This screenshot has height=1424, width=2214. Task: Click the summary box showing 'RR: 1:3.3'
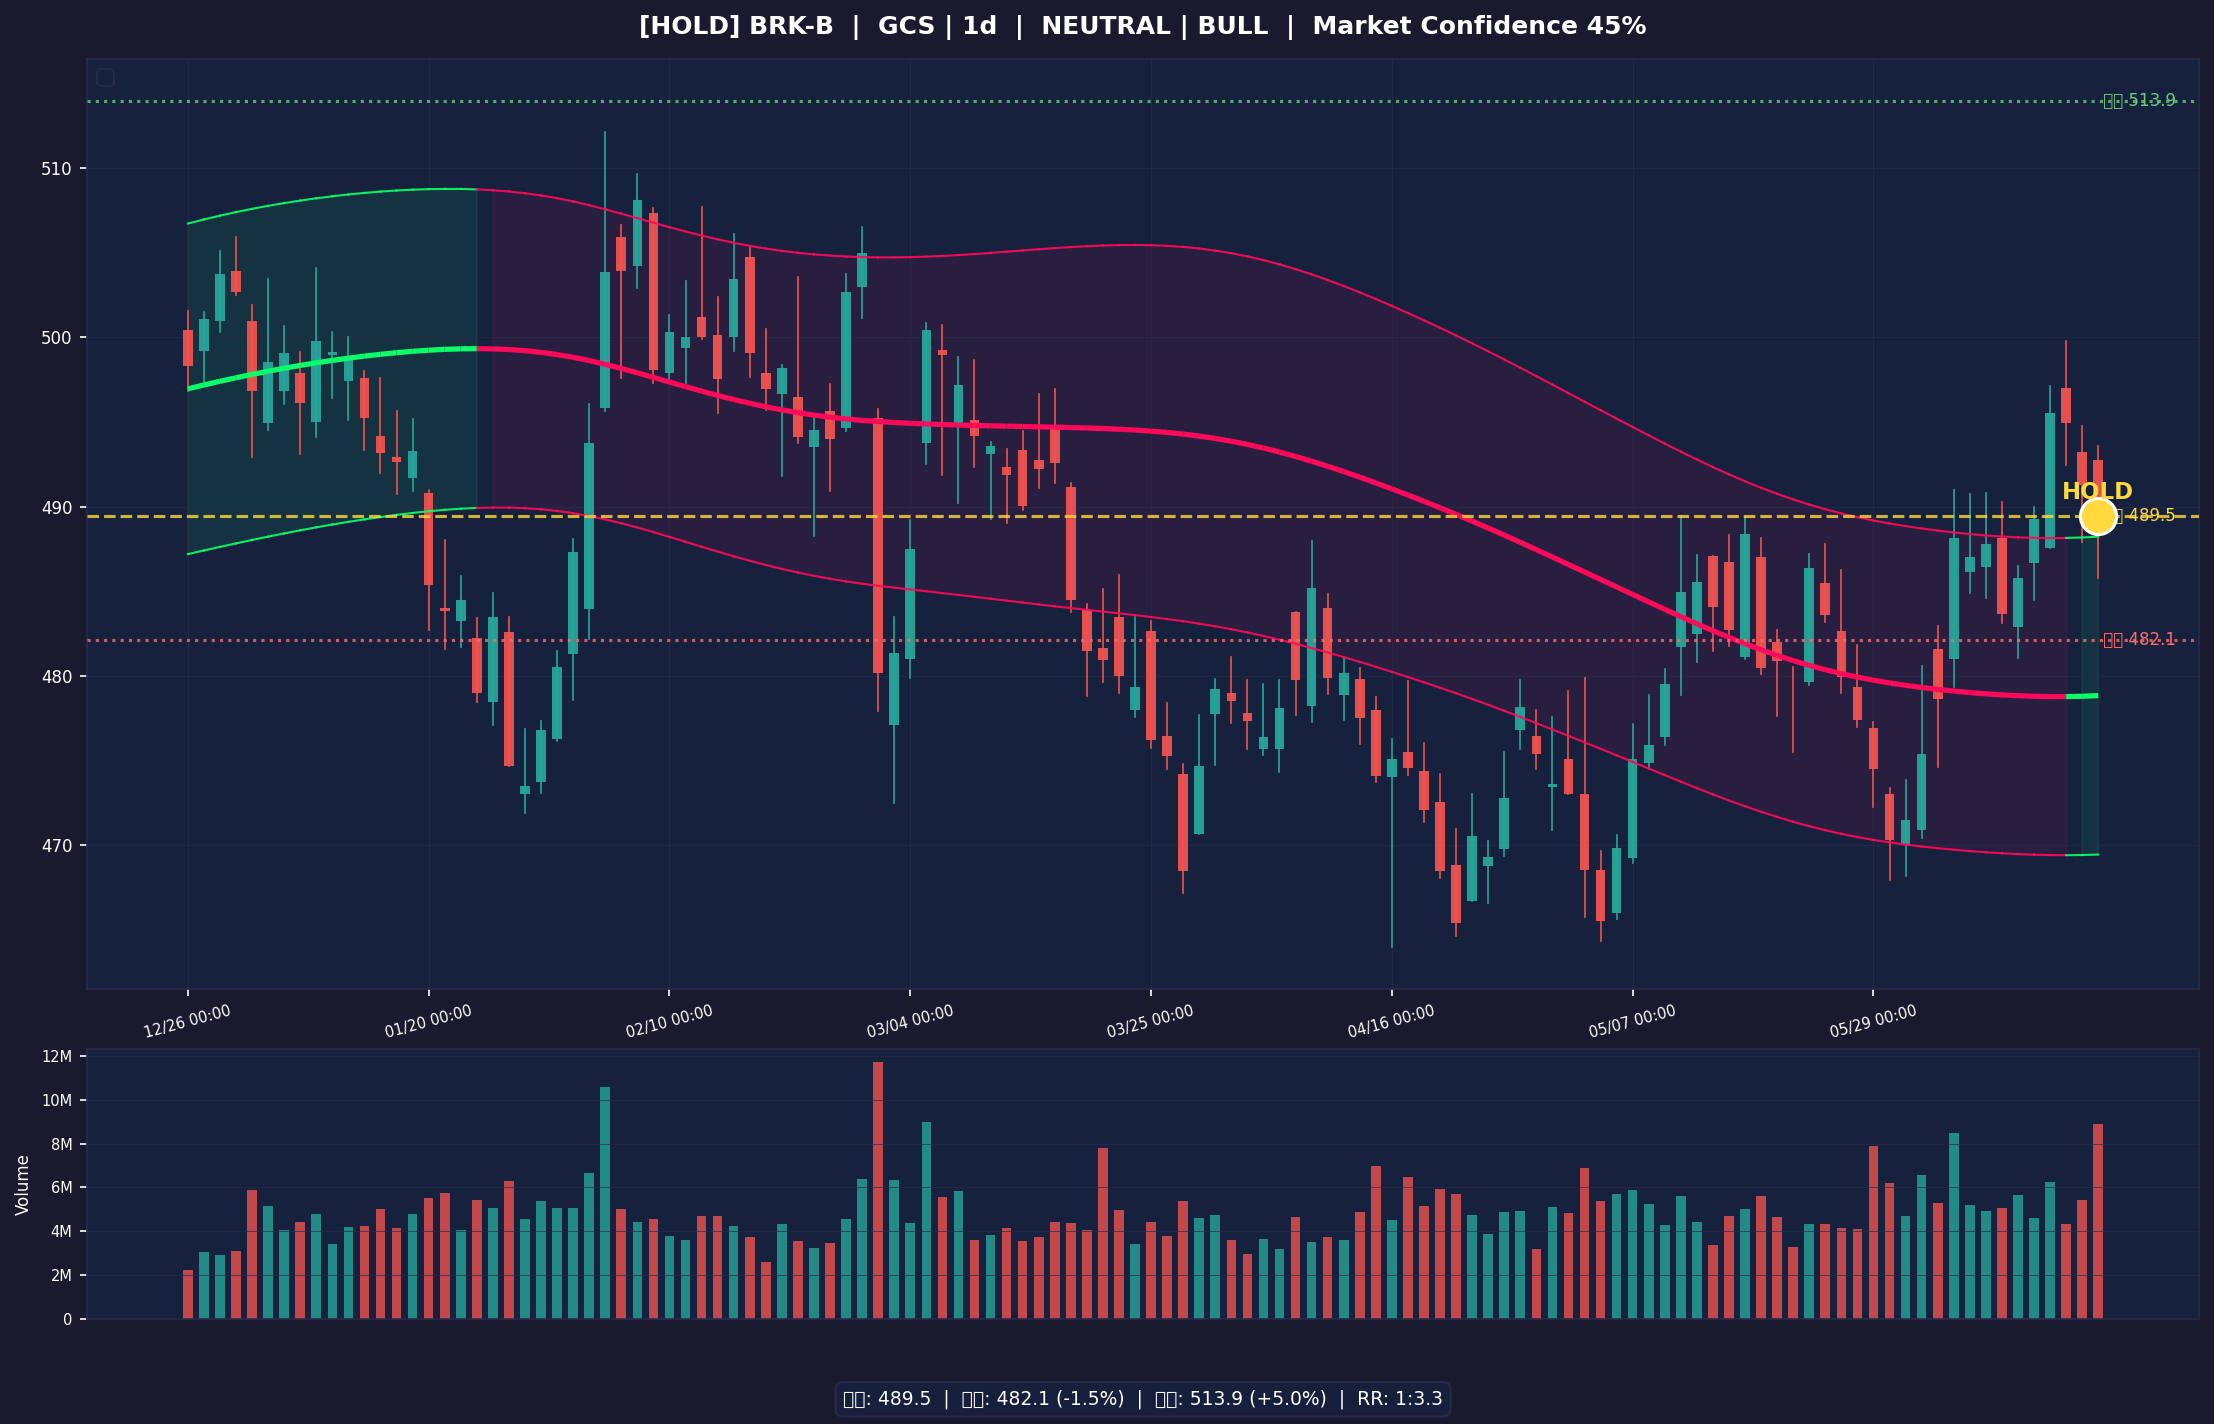click(1143, 1399)
